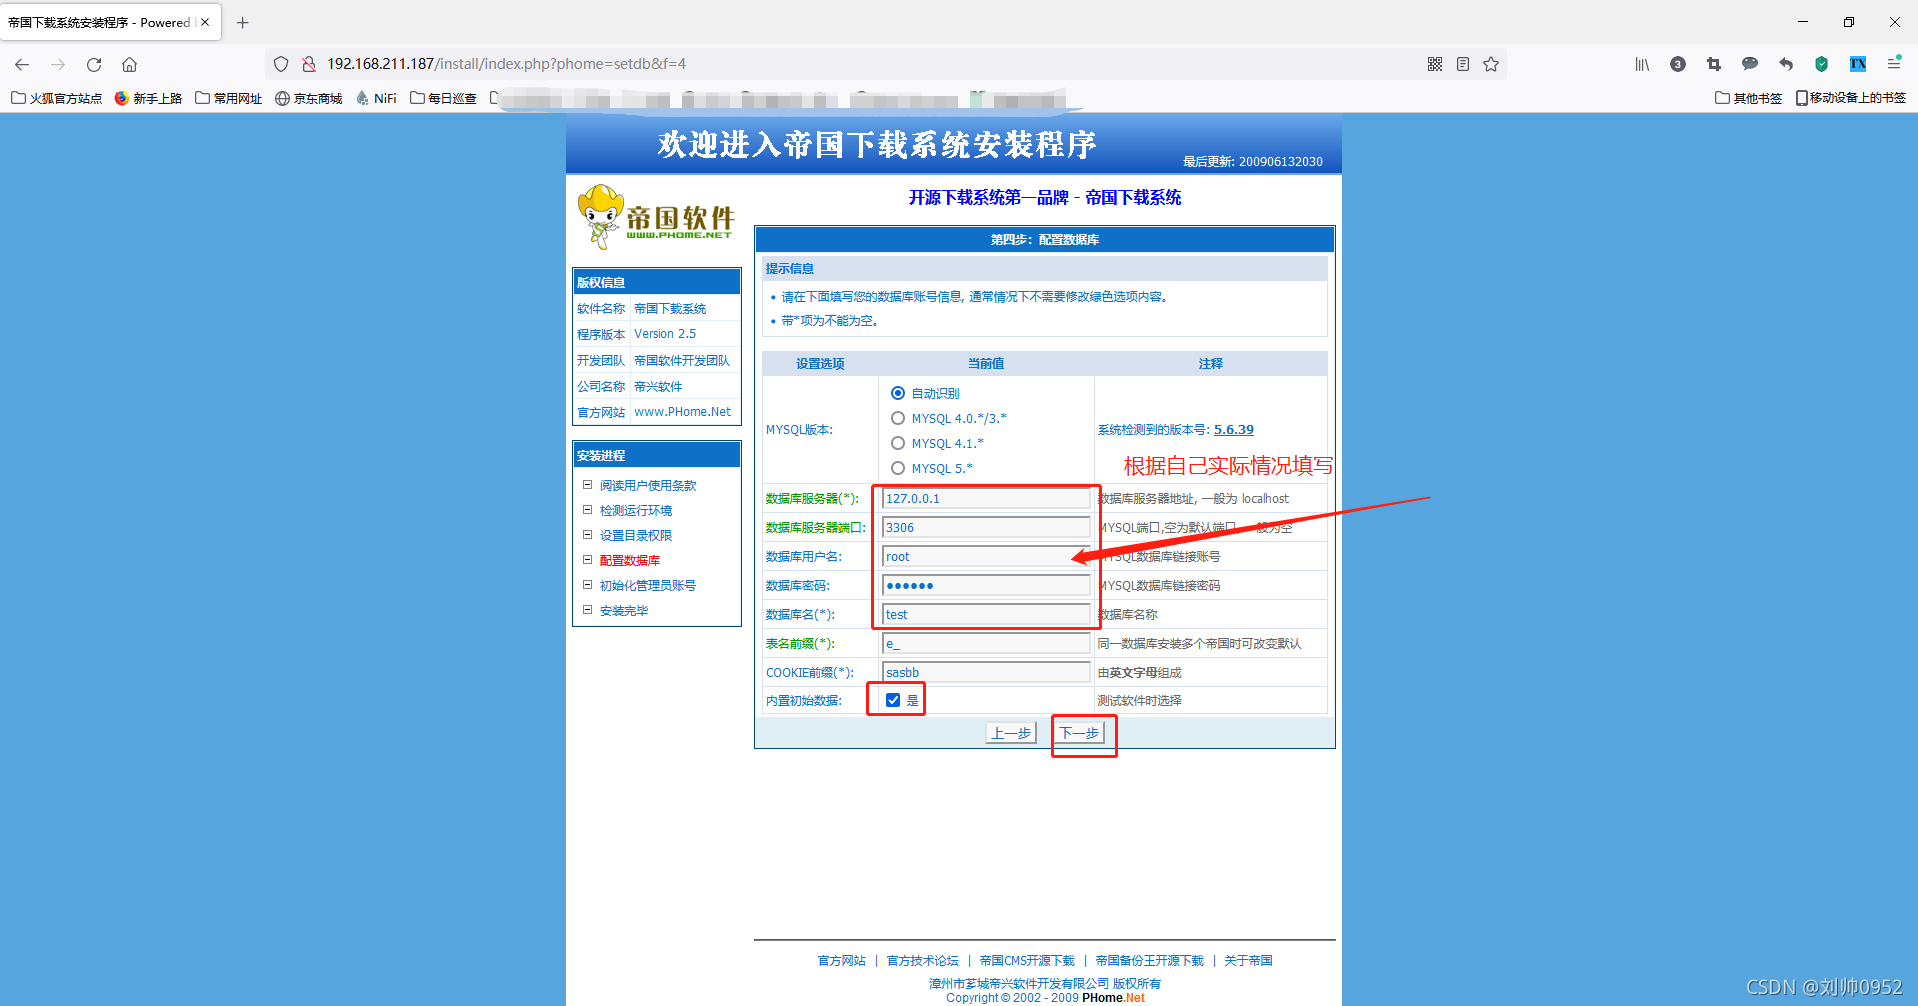Open the screenshot crop extension
This screenshot has height=1006, width=1918.
[x=1714, y=64]
